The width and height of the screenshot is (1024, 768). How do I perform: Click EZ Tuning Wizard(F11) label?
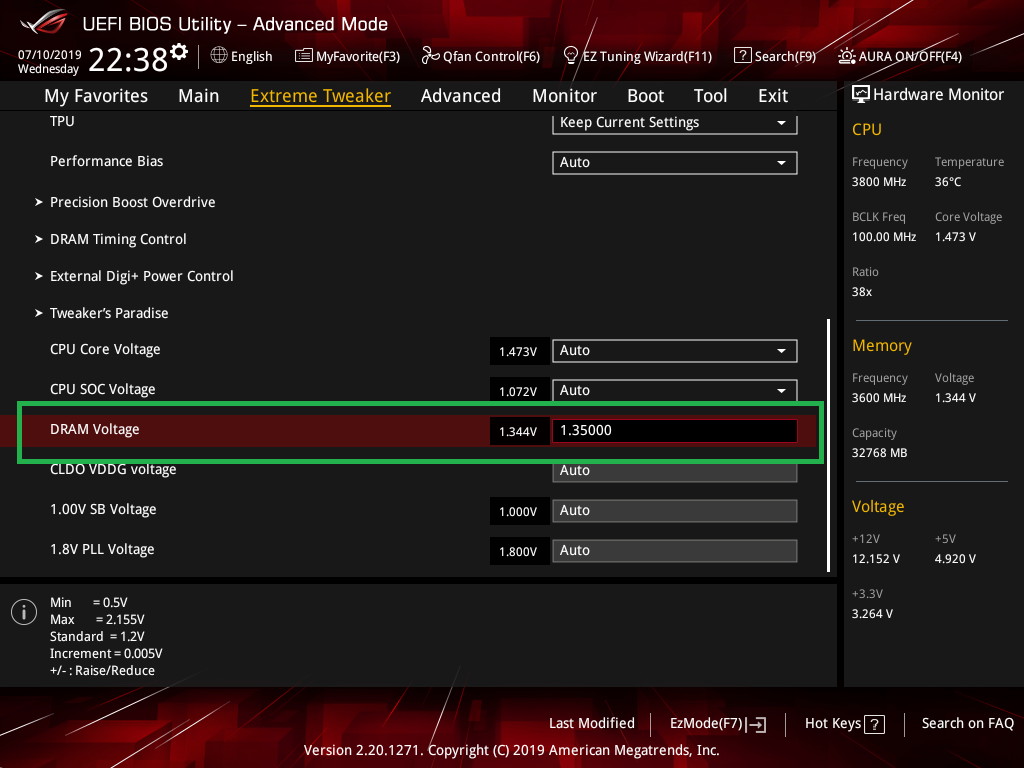[x=647, y=57]
